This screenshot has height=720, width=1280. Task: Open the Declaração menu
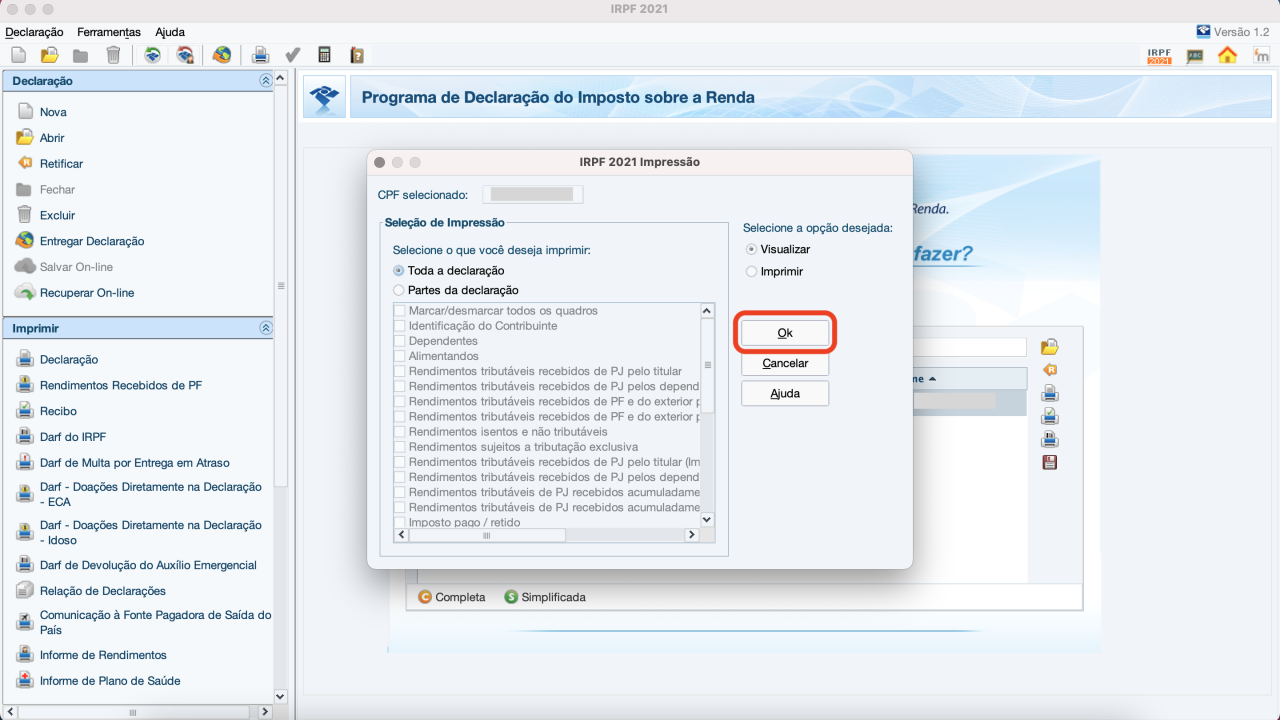tap(35, 32)
